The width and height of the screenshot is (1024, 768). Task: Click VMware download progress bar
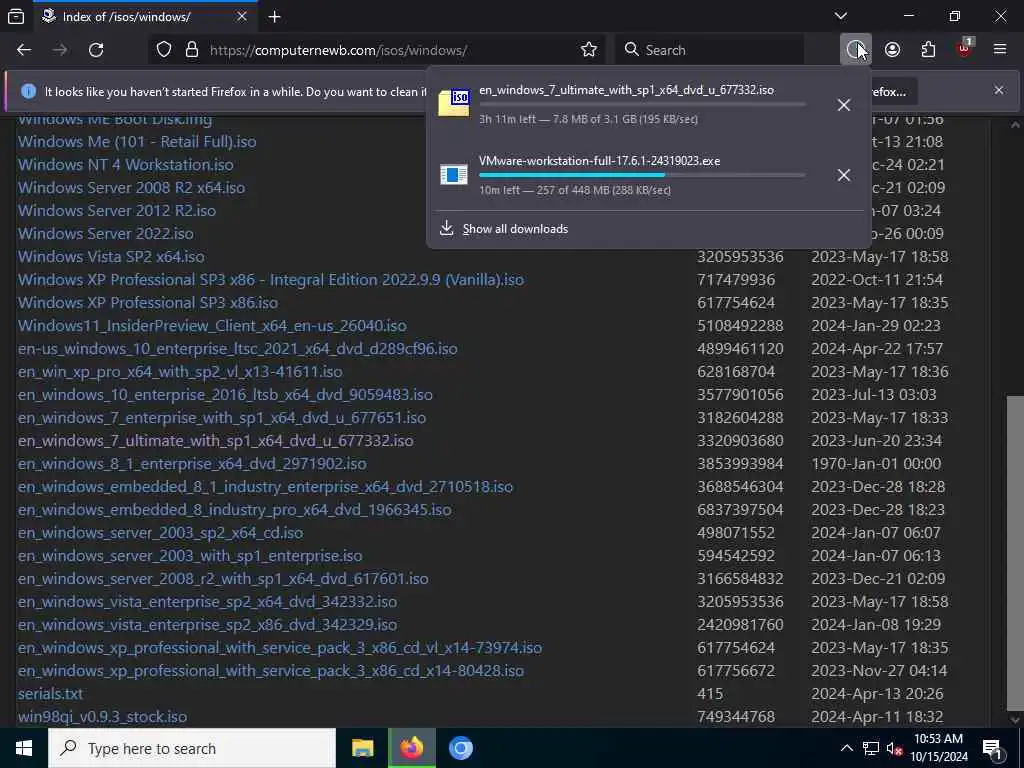click(x=642, y=175)
